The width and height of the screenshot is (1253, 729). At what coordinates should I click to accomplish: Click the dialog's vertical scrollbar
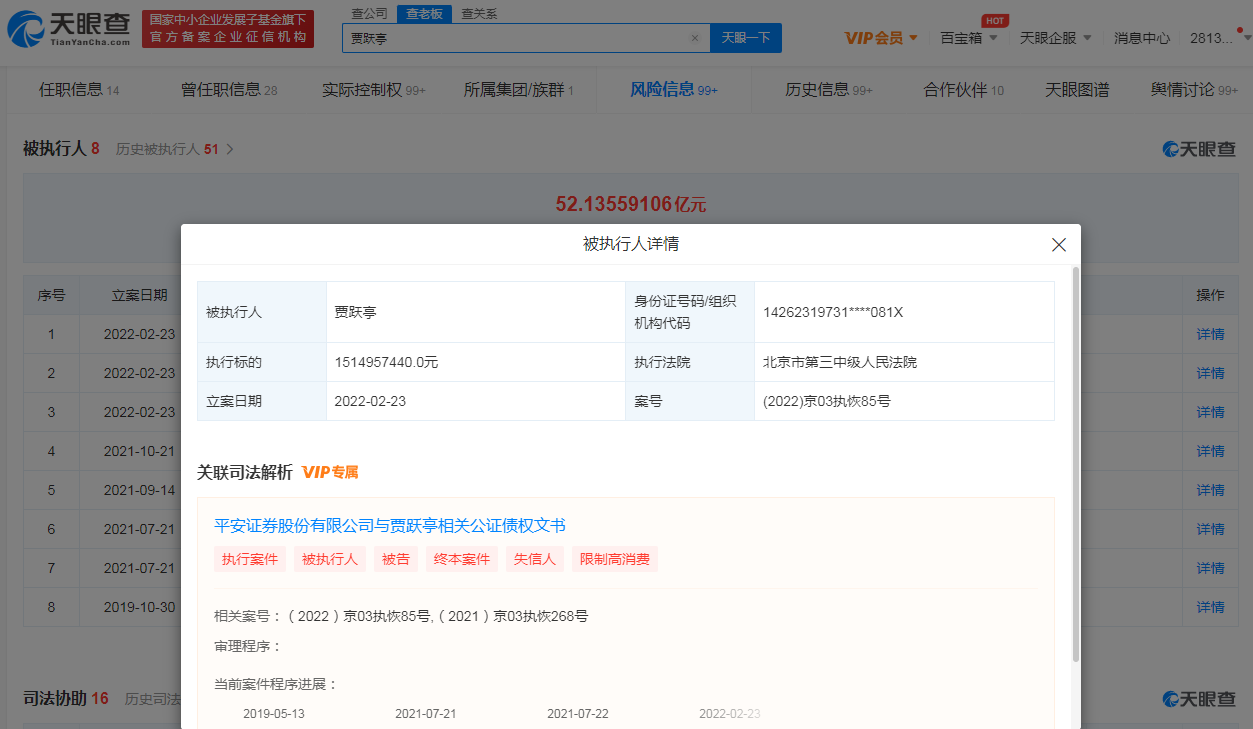(1075, 460)
